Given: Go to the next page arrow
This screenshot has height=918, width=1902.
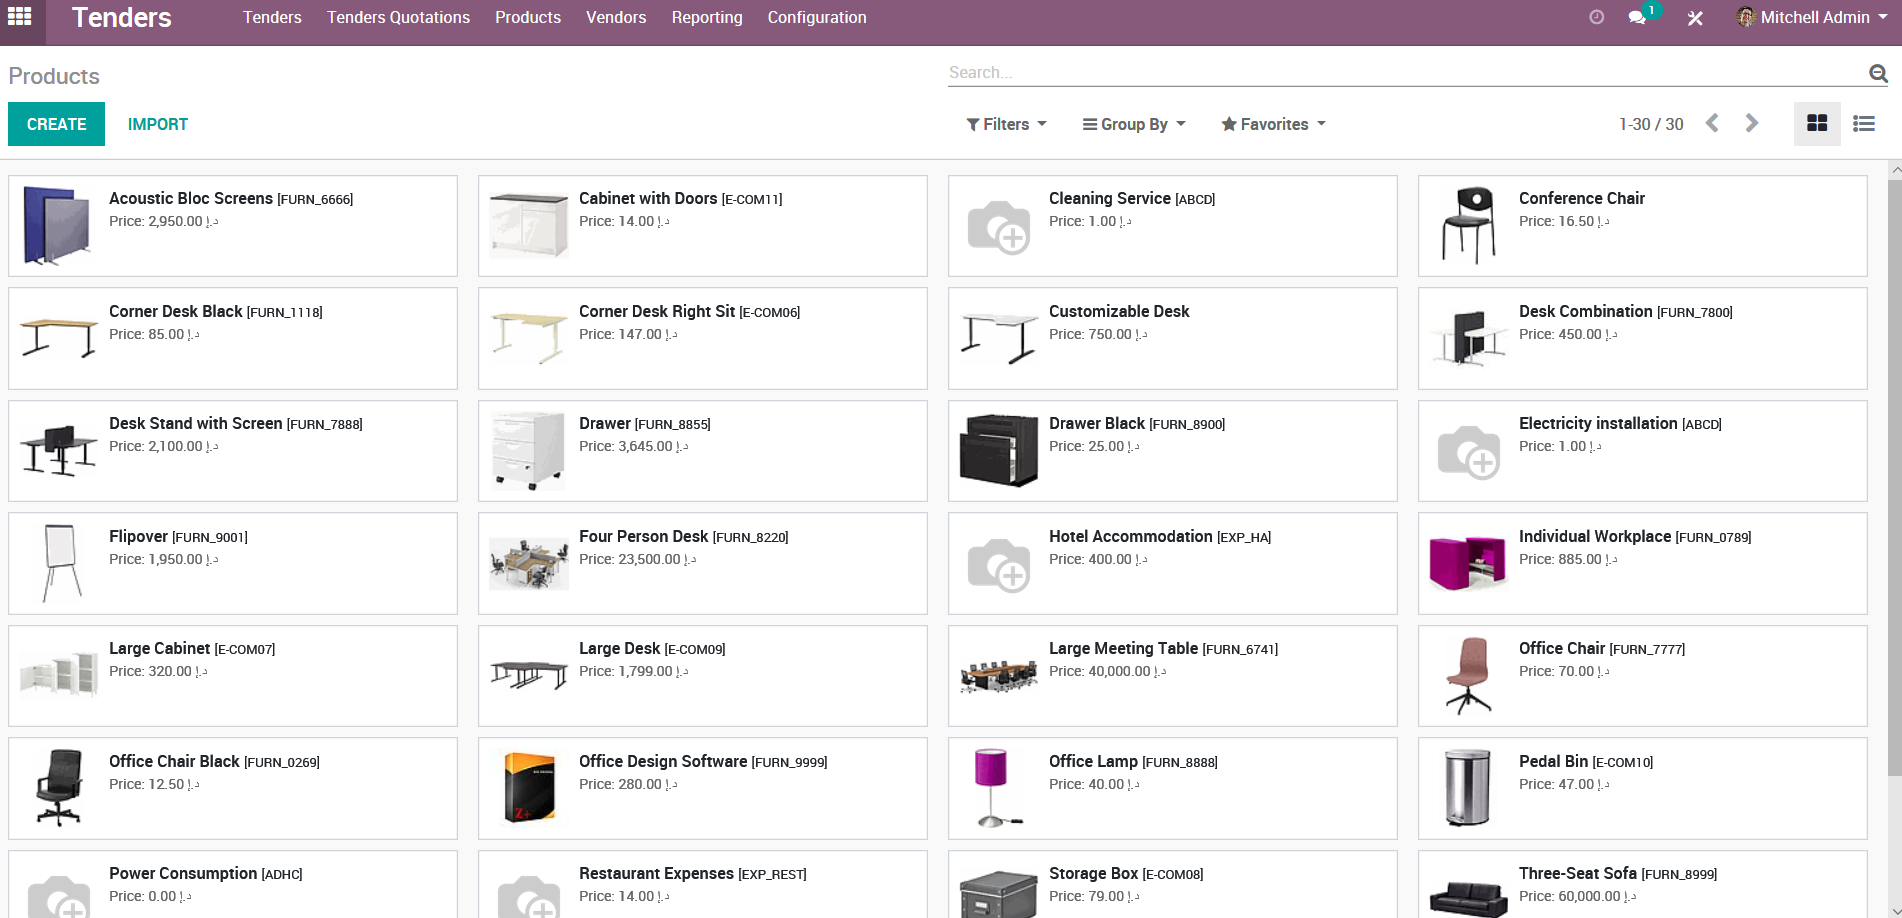Looking at the screenshot, I should [1752, 123].
